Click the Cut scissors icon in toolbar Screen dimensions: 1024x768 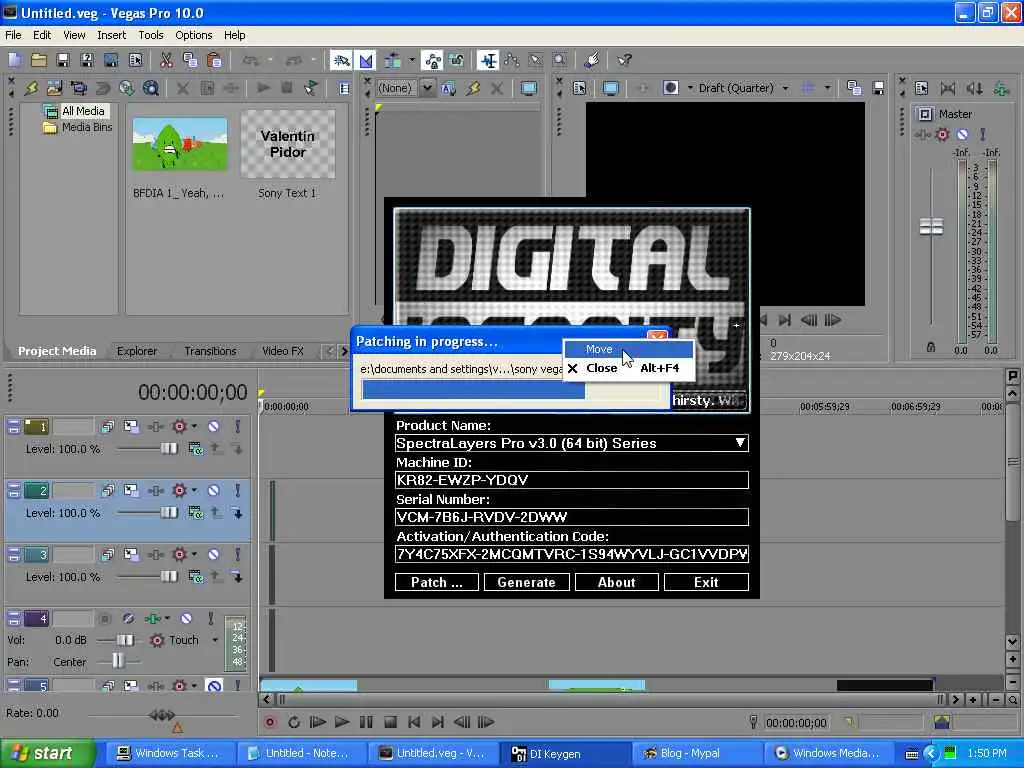coord(166,60)
